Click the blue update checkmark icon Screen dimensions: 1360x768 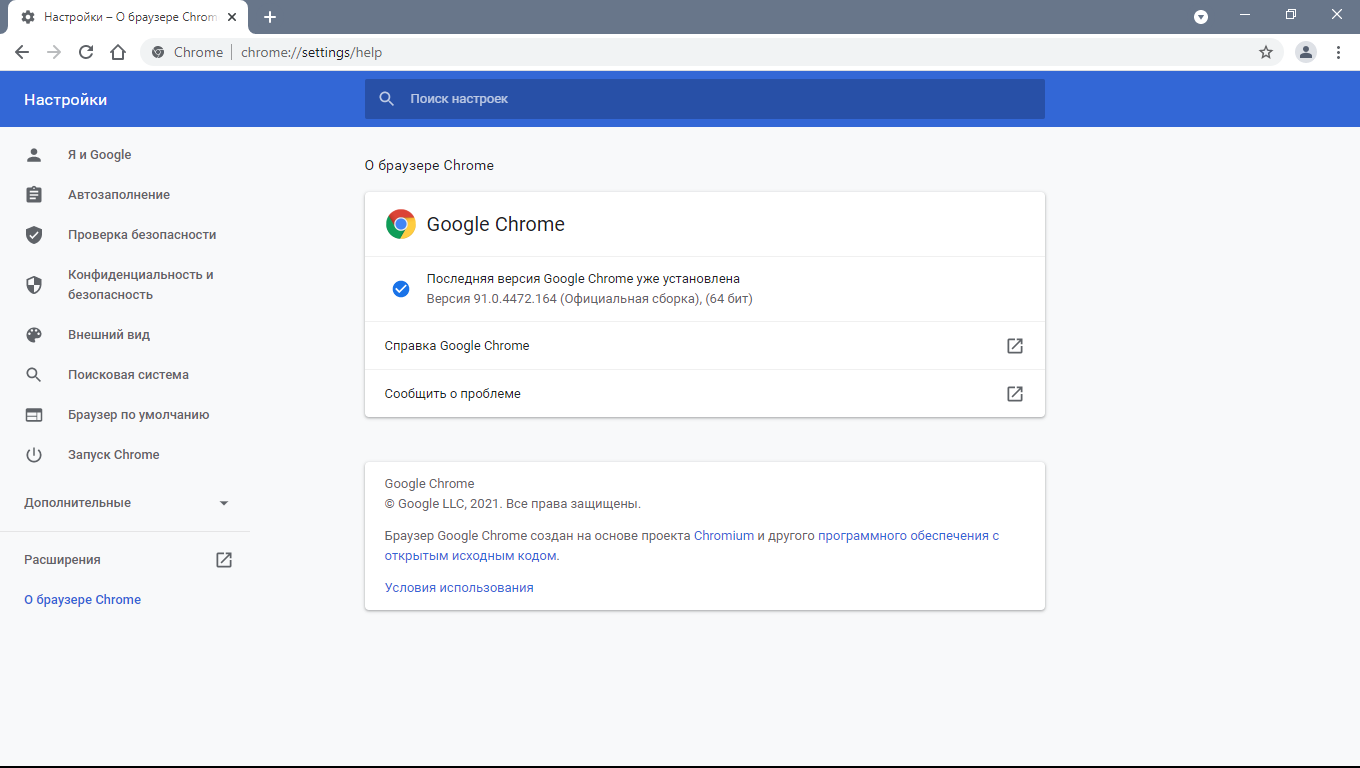(x=401, y=289)
